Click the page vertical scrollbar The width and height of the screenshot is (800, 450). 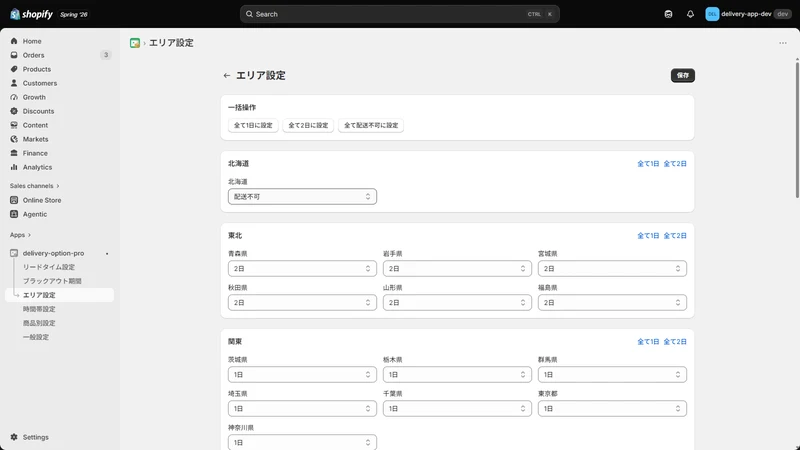tap(797, 129)
